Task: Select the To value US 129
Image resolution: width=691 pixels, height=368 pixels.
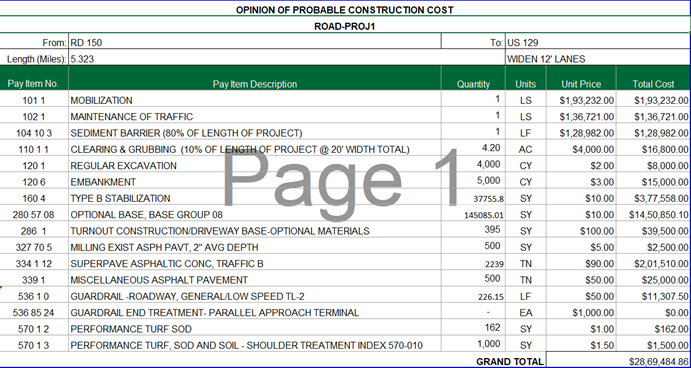Action: [598, 42]
